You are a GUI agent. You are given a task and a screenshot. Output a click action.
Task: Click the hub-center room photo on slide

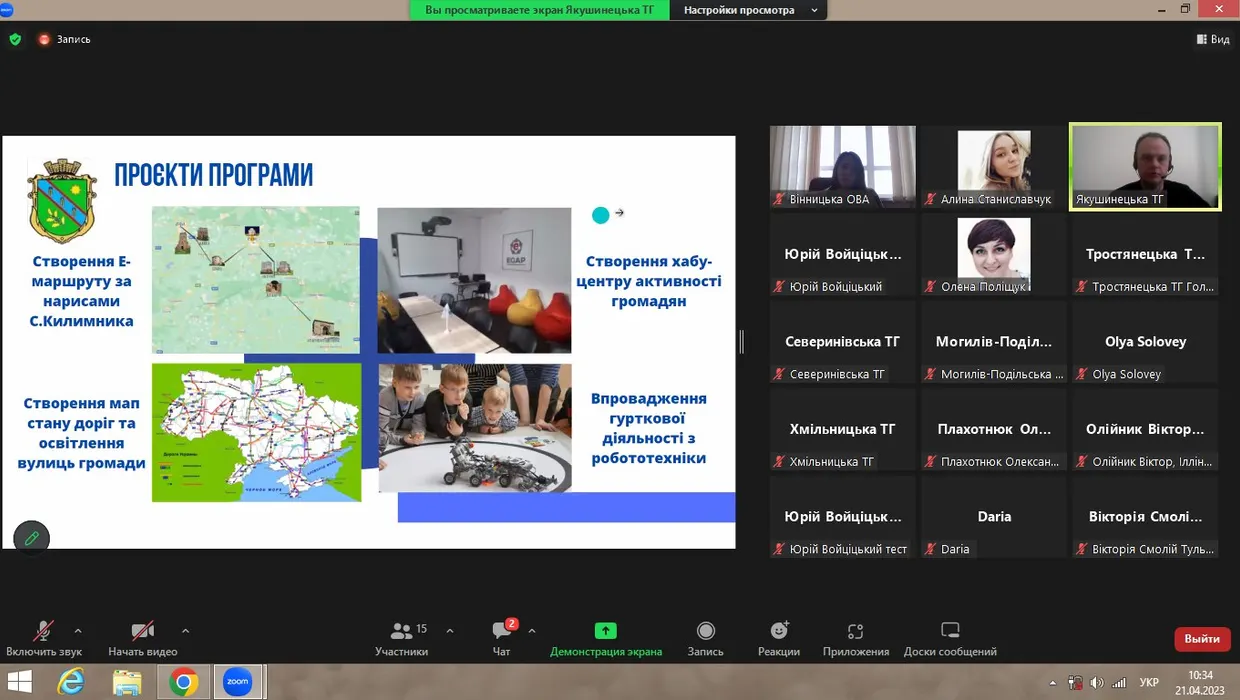[474, 280]
